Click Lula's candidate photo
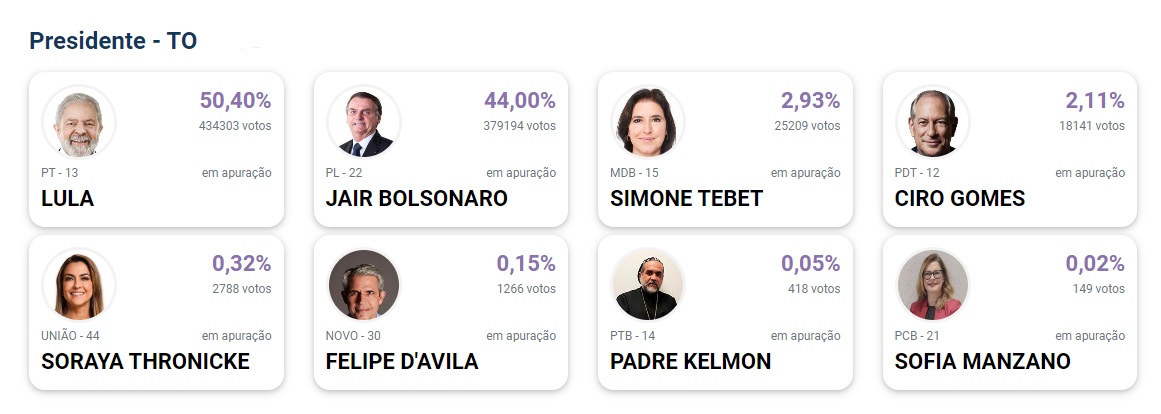Screen dimensions: 1161x414 click(x=78, y=122)
